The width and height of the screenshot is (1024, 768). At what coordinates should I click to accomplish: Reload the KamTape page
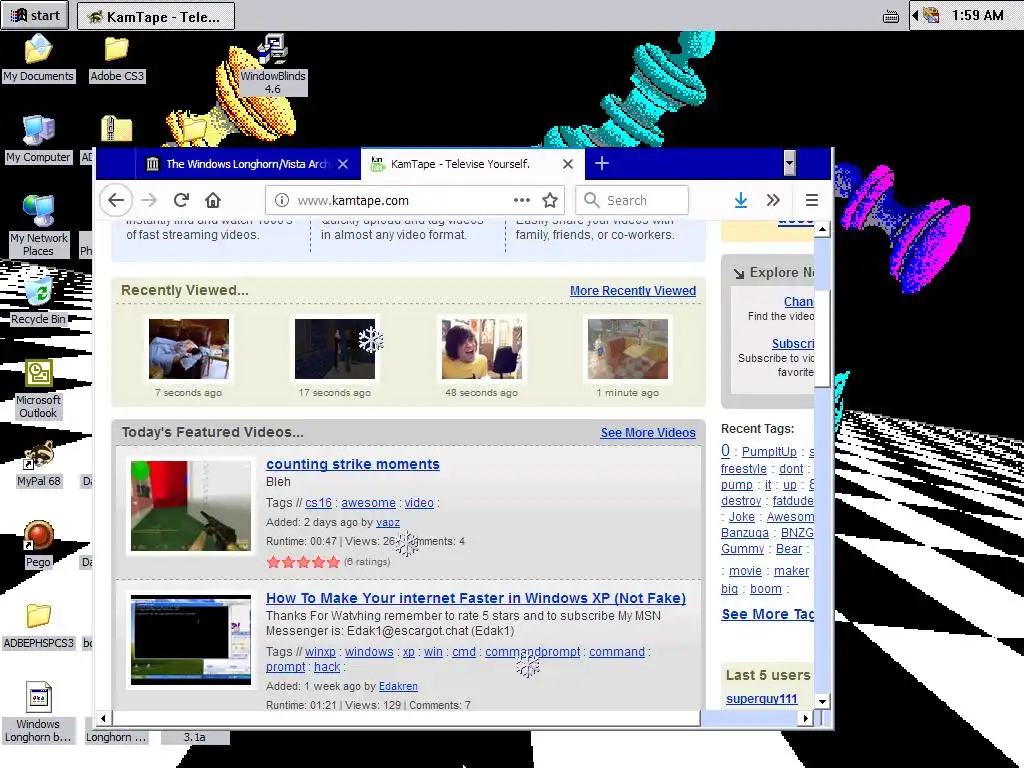(x=182, y=200)
